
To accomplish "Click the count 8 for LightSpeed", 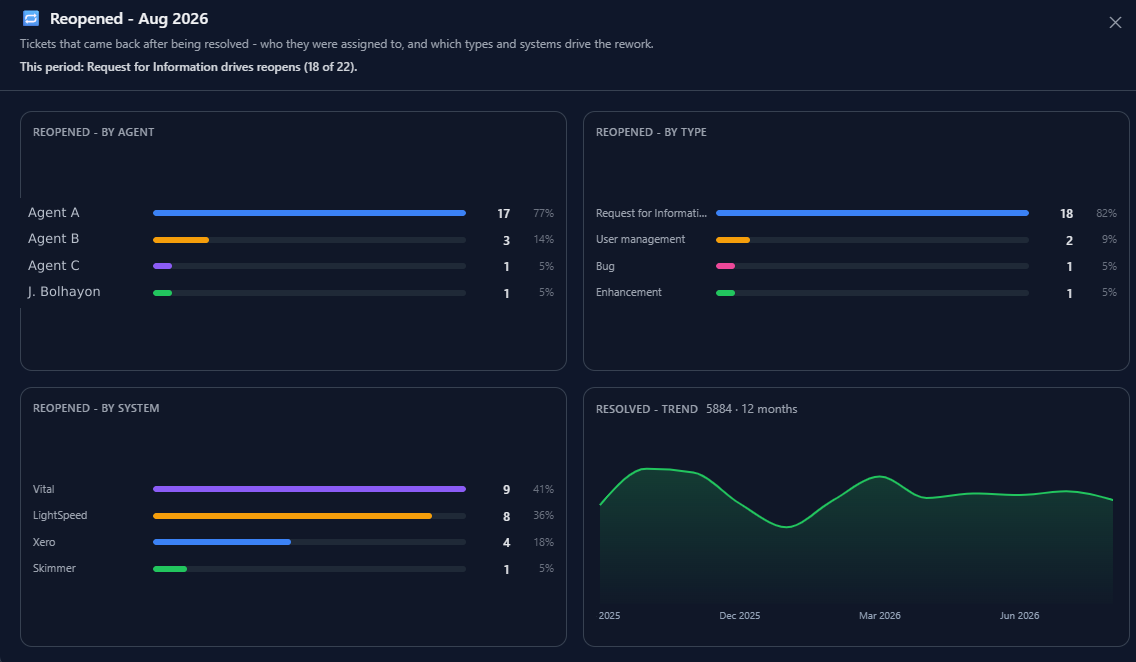I will pyautogui.click(x=506, y=516).
